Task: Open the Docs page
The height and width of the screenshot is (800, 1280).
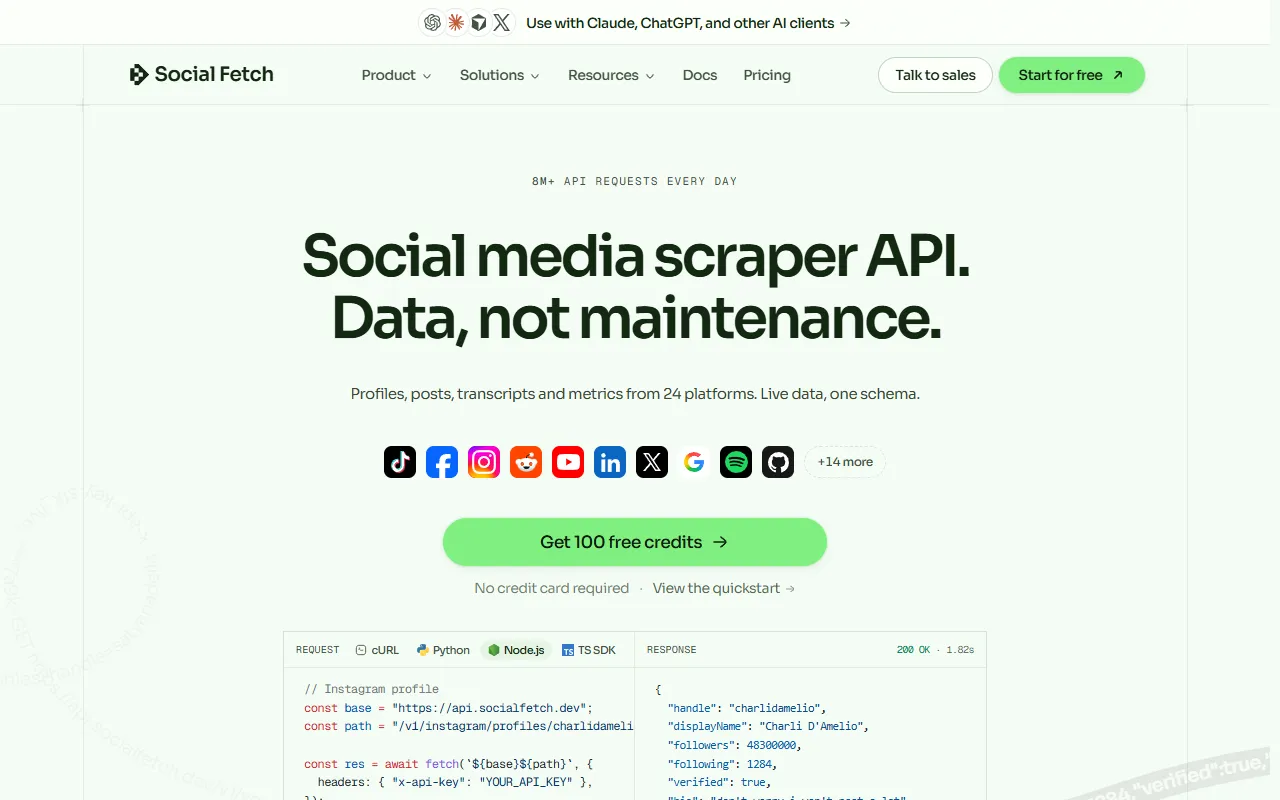Action: click(x=700, y=75)
